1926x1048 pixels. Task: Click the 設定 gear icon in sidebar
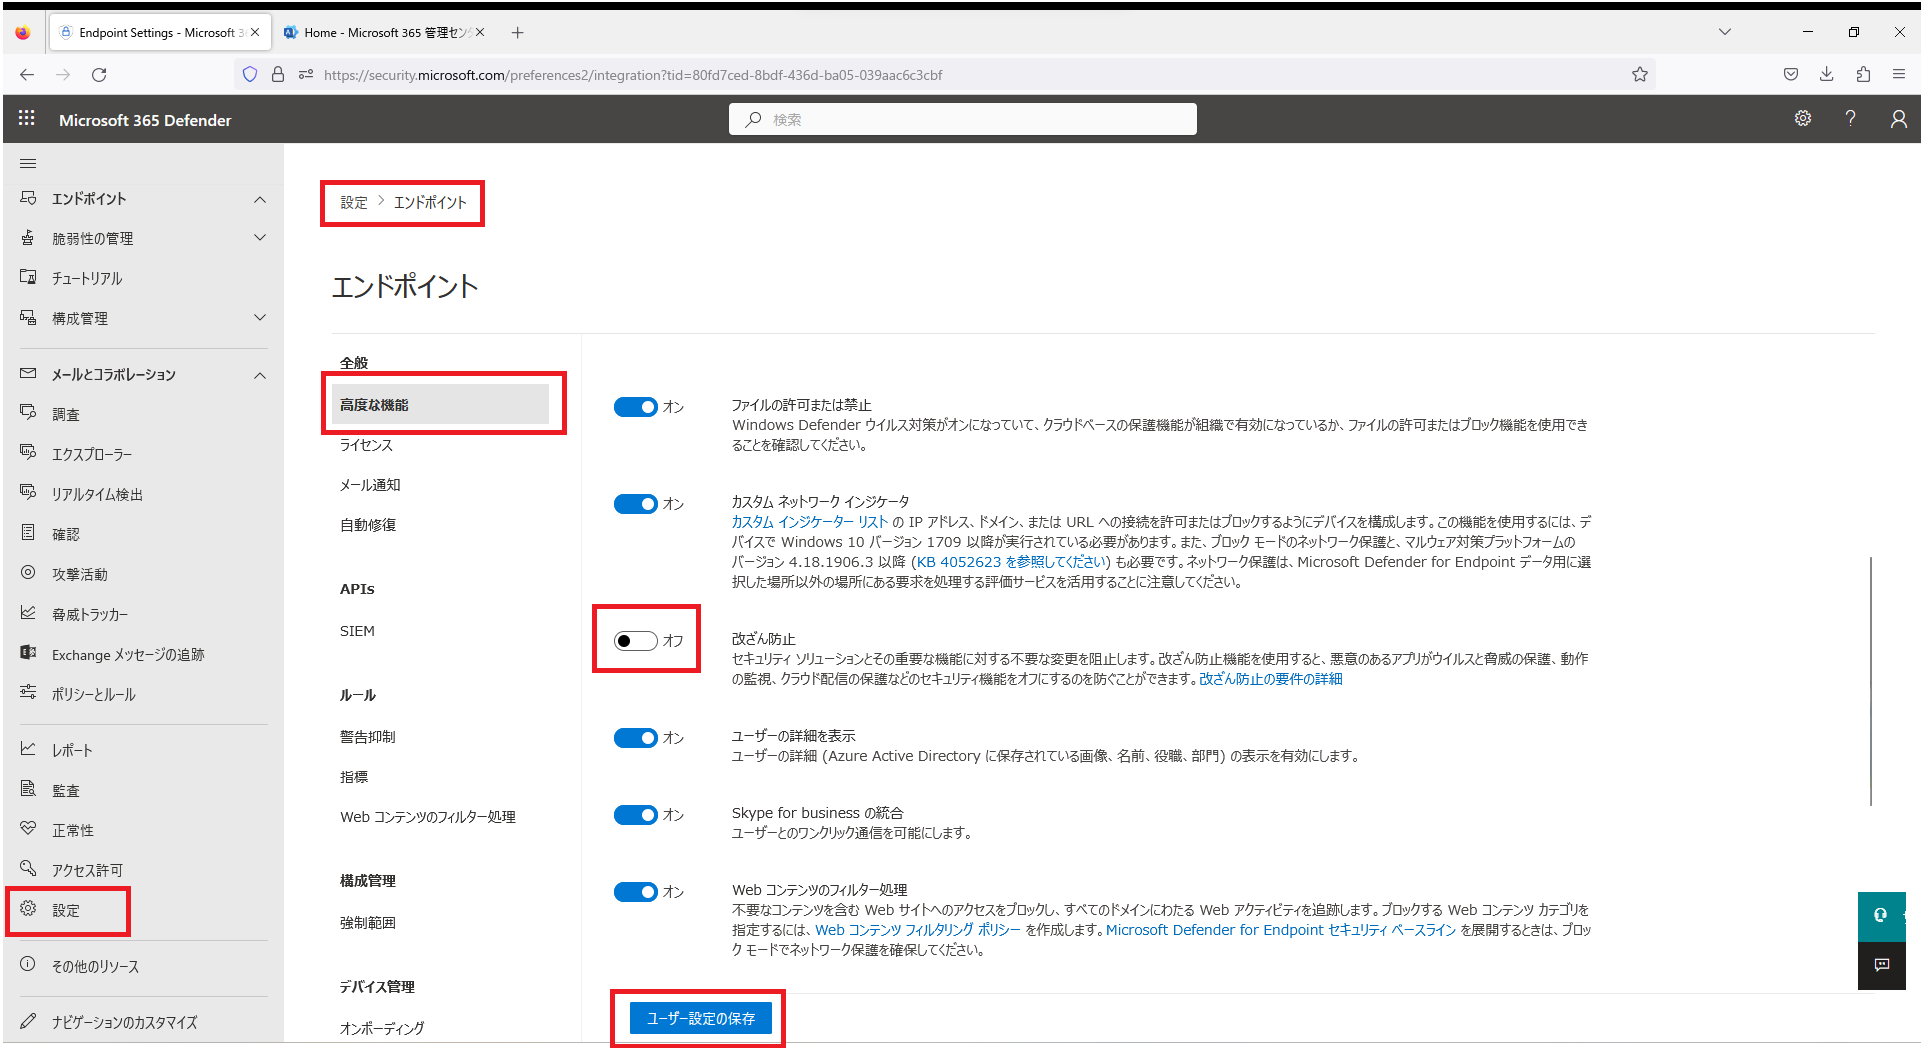28,908
